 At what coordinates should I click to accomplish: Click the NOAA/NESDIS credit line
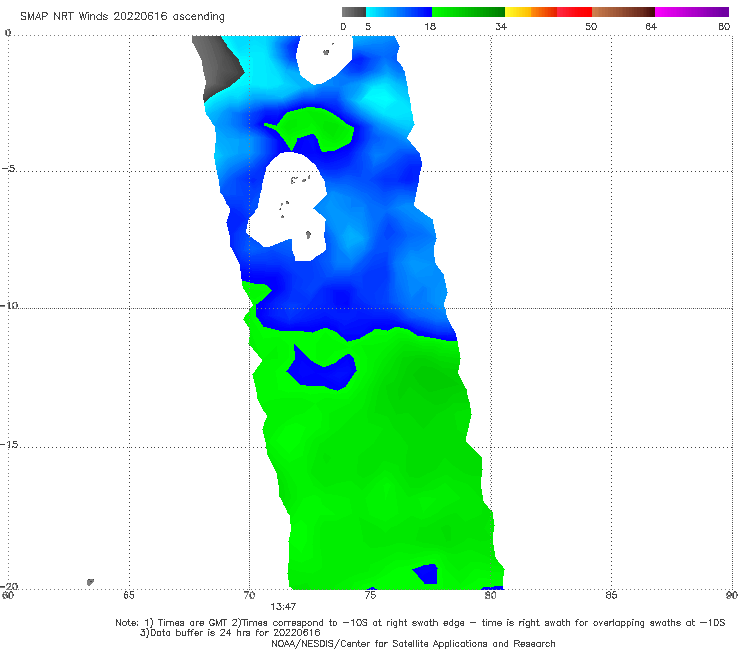click(x=413, y=644)
